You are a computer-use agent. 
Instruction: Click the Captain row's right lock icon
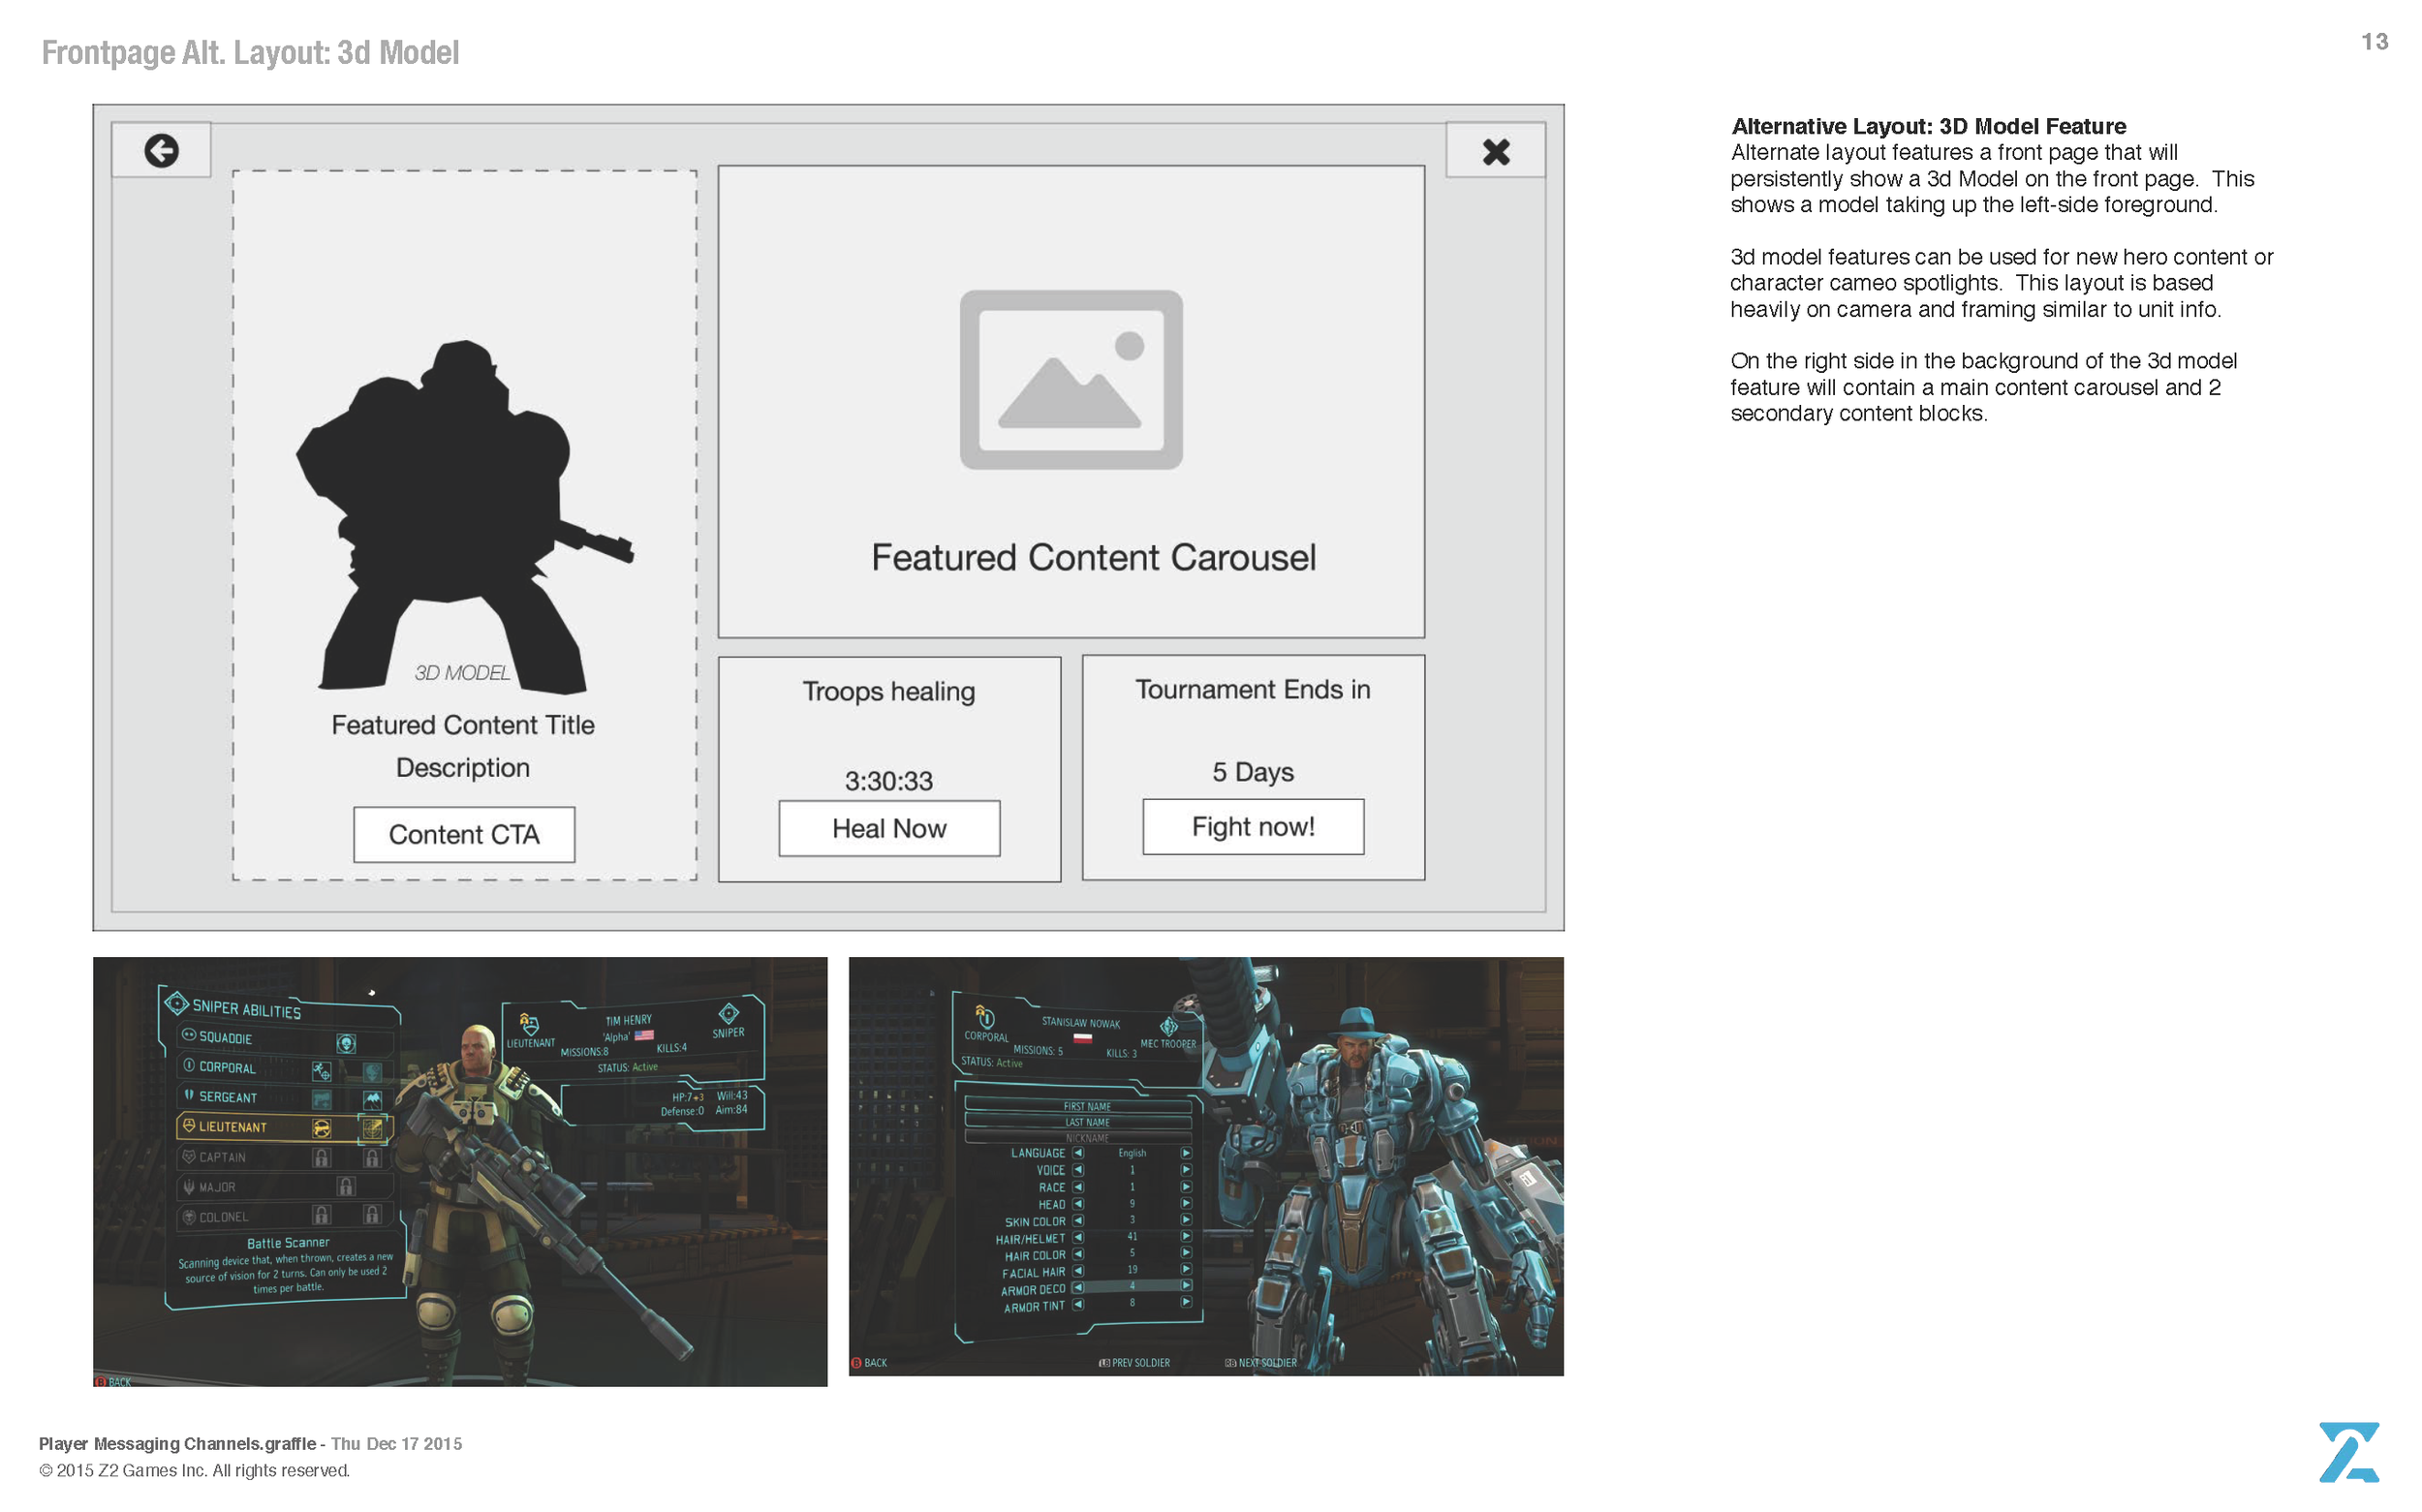(x=372, y=1158)
